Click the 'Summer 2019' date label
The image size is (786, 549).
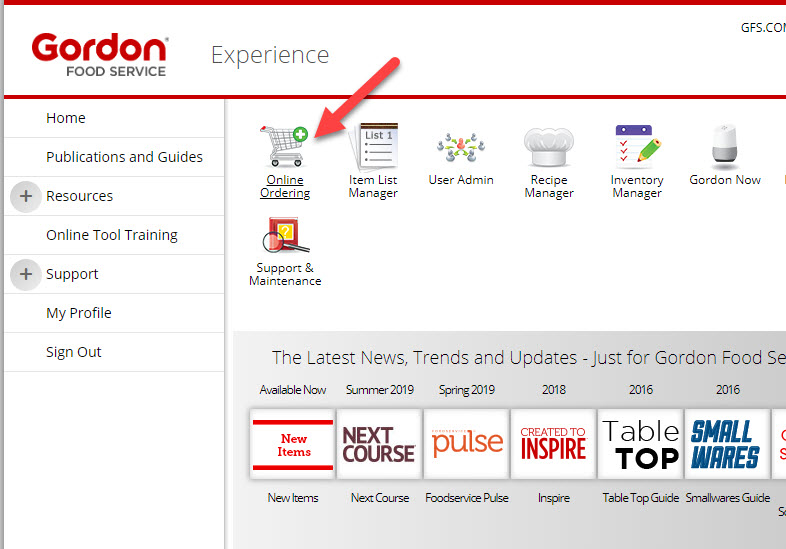coord(380,390)
